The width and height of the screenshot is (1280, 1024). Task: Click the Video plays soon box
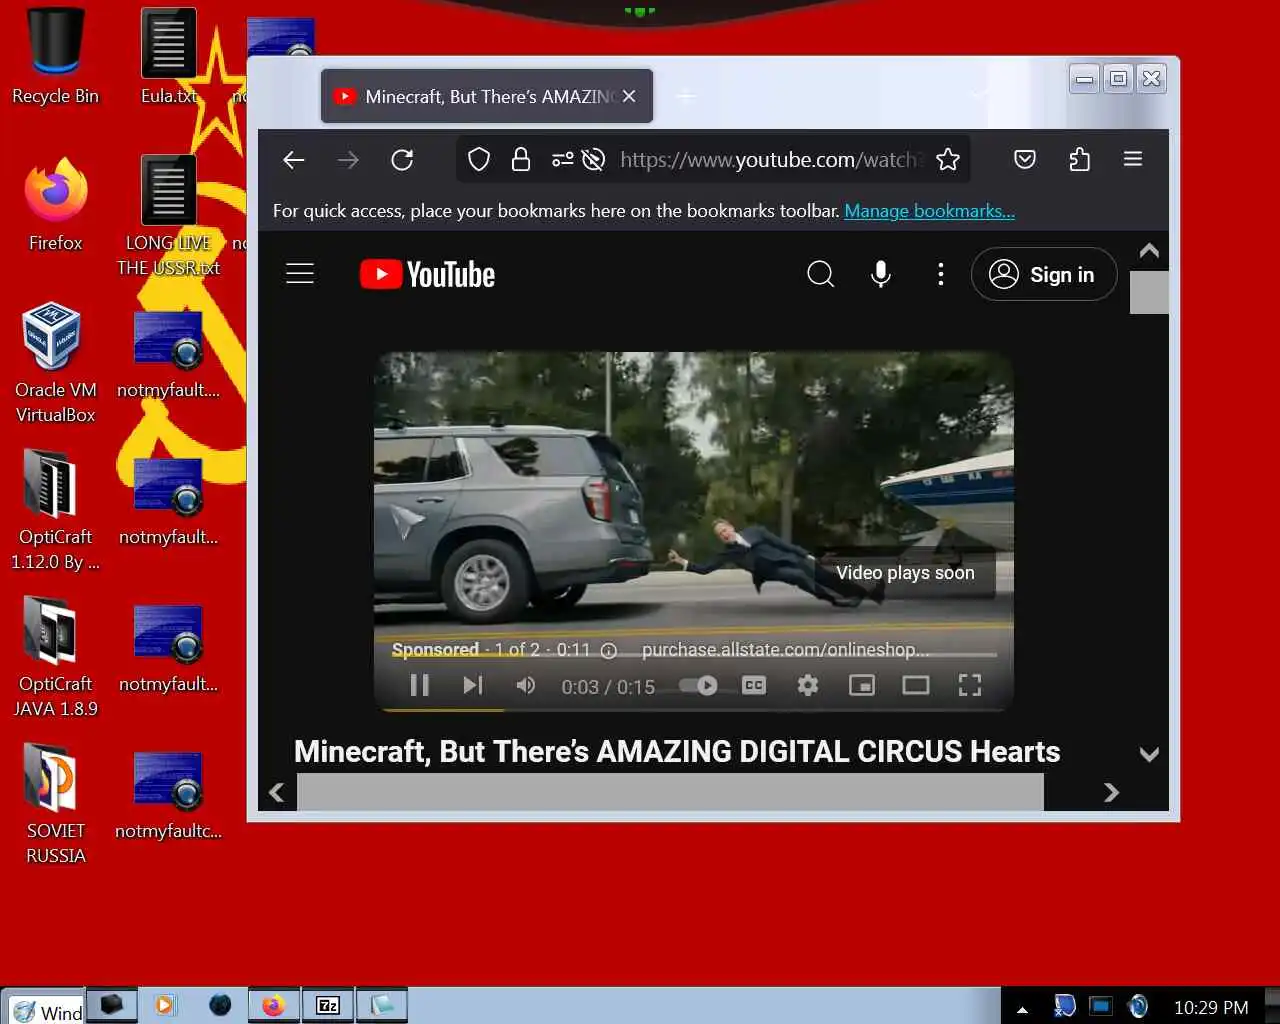(905, 573)
